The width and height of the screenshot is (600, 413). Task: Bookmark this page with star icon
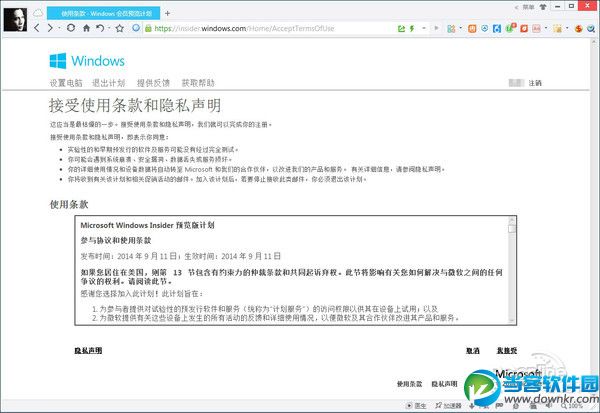tap(120, 28)
